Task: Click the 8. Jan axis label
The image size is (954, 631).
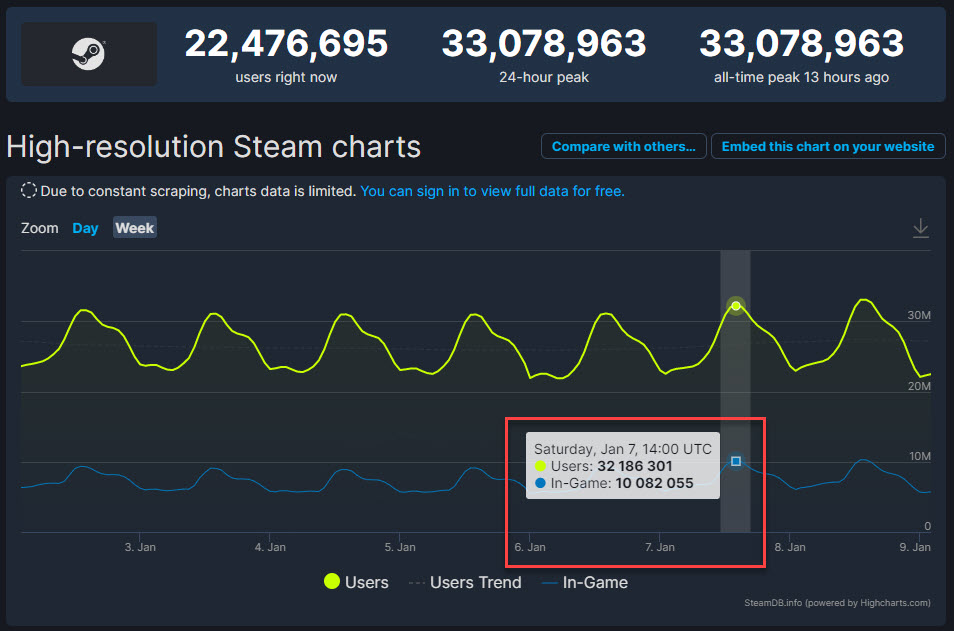Action: [790, 547]
